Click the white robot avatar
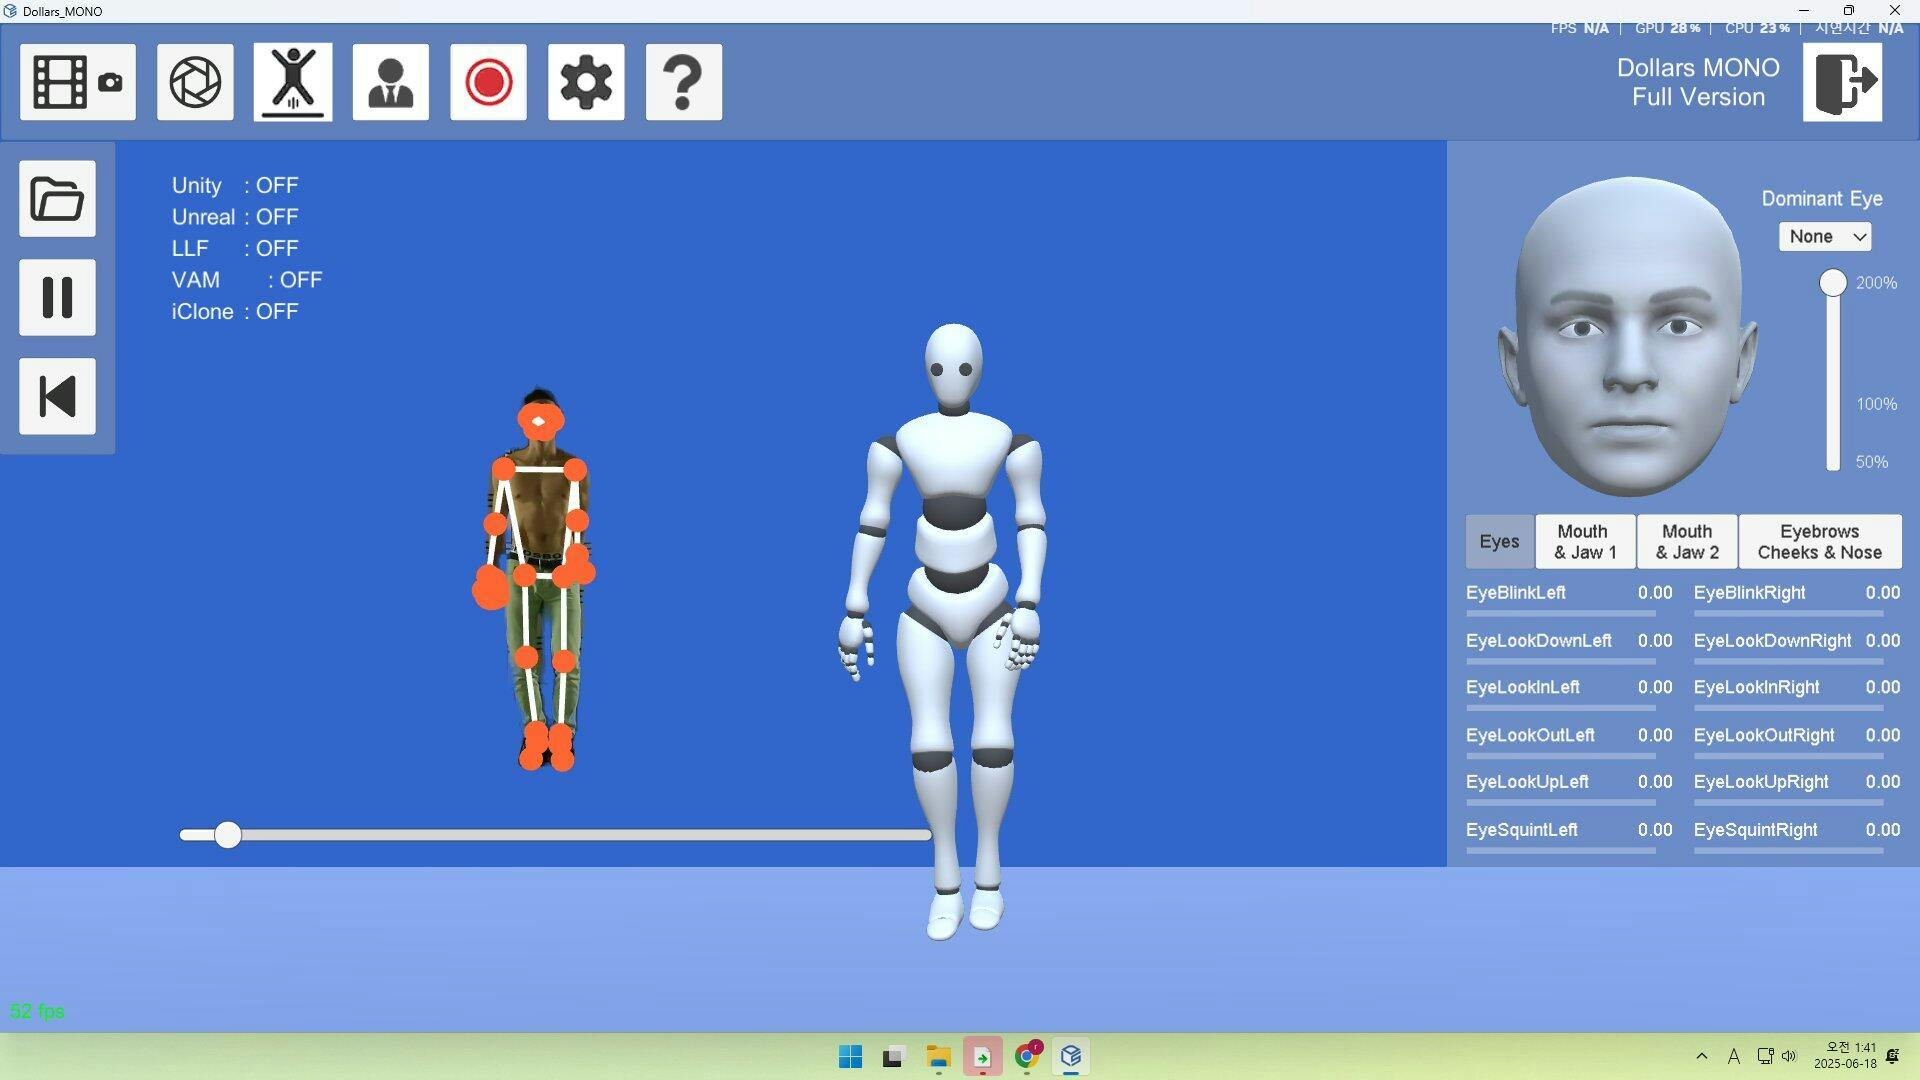Image resolution: width=1920 pixels, height=1080 pixels. (952, 630)
